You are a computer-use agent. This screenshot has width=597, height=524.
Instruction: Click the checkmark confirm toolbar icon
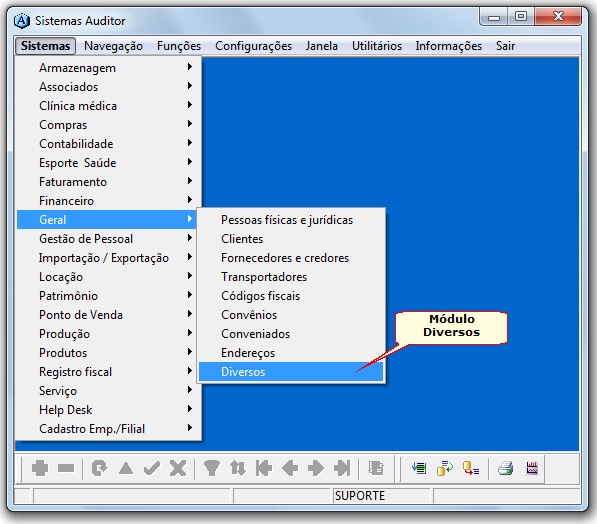click(x=152, y=468)
